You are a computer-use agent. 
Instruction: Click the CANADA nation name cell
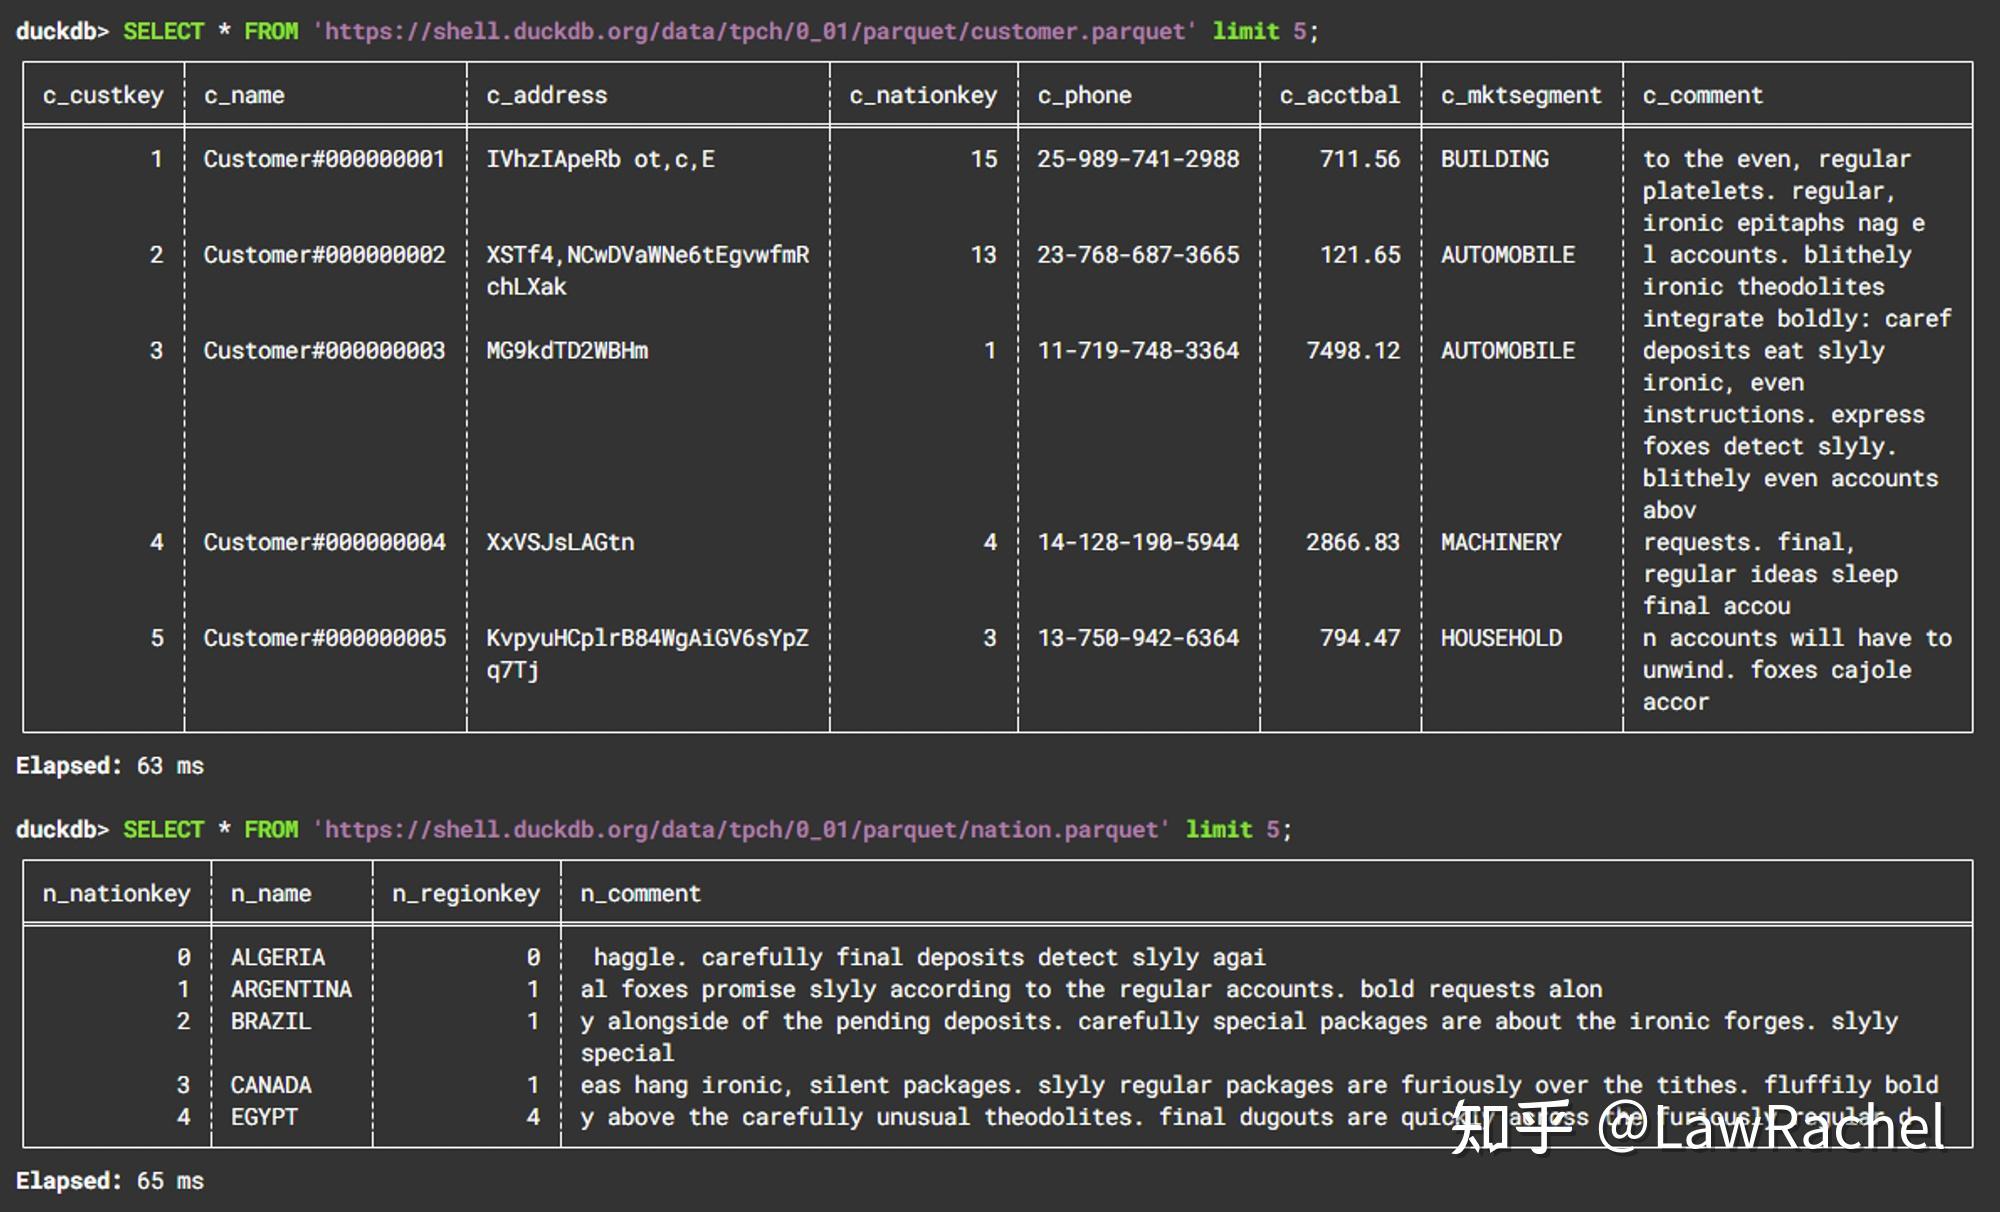click(x=271, y=1085)
